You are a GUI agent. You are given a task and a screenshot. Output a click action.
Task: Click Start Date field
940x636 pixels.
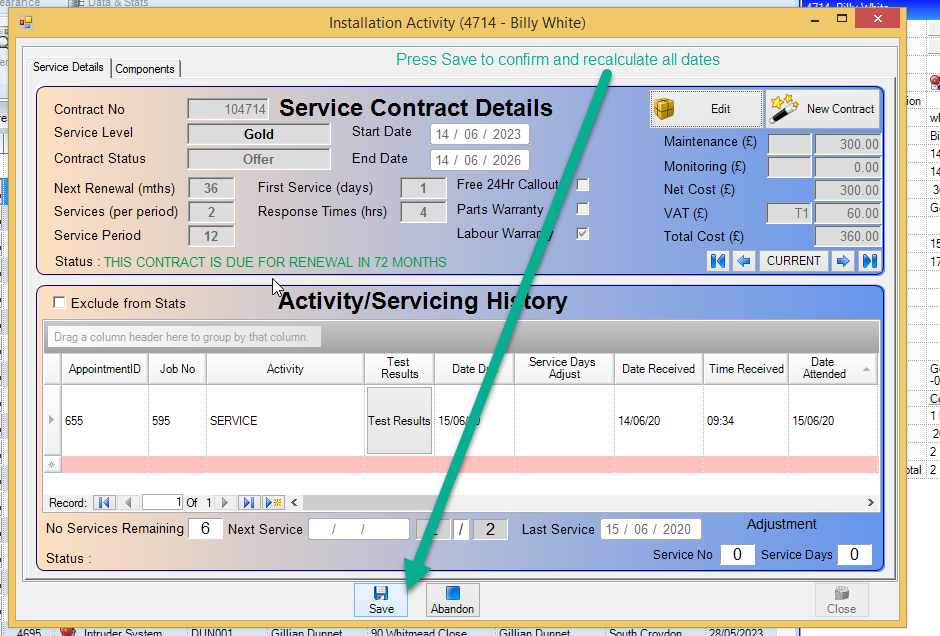[480, 134]
